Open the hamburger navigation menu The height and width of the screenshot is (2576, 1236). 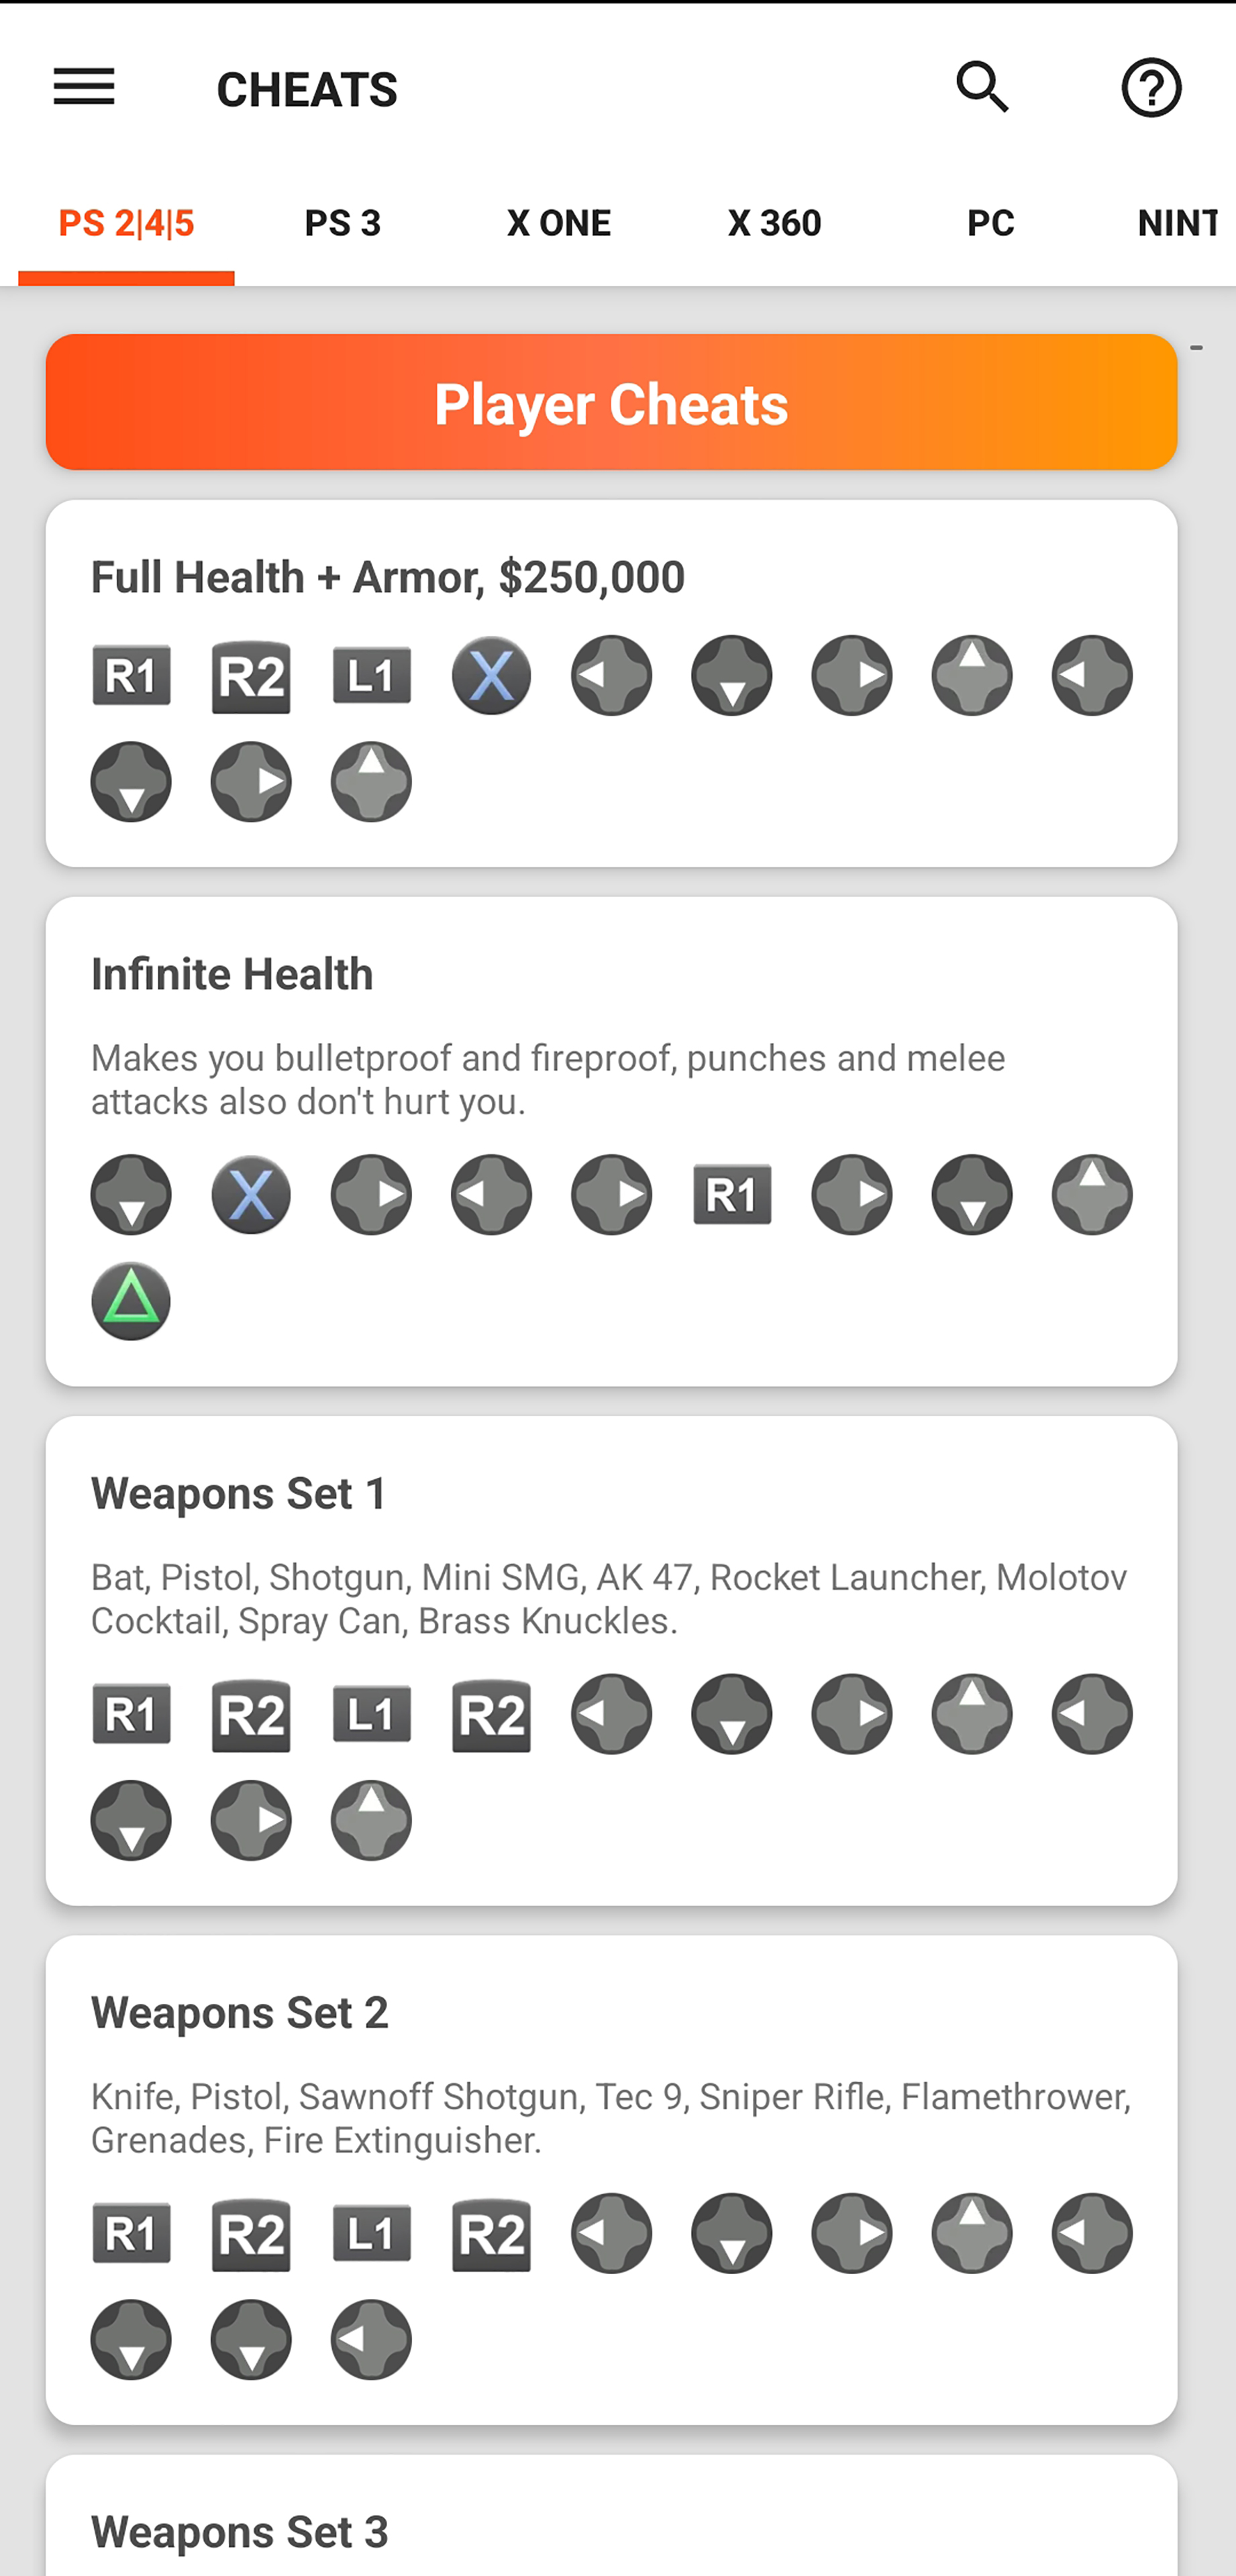click(84, 87)
